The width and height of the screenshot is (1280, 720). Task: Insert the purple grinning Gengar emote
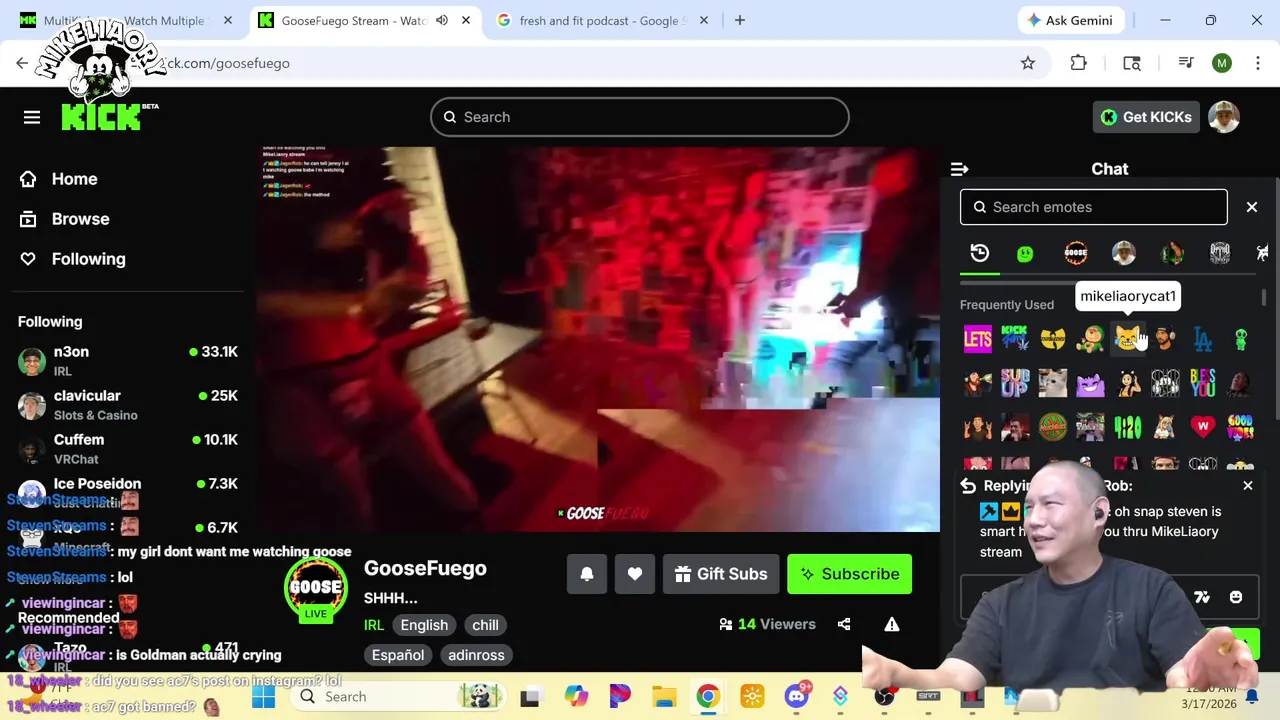coord(1090,383)
